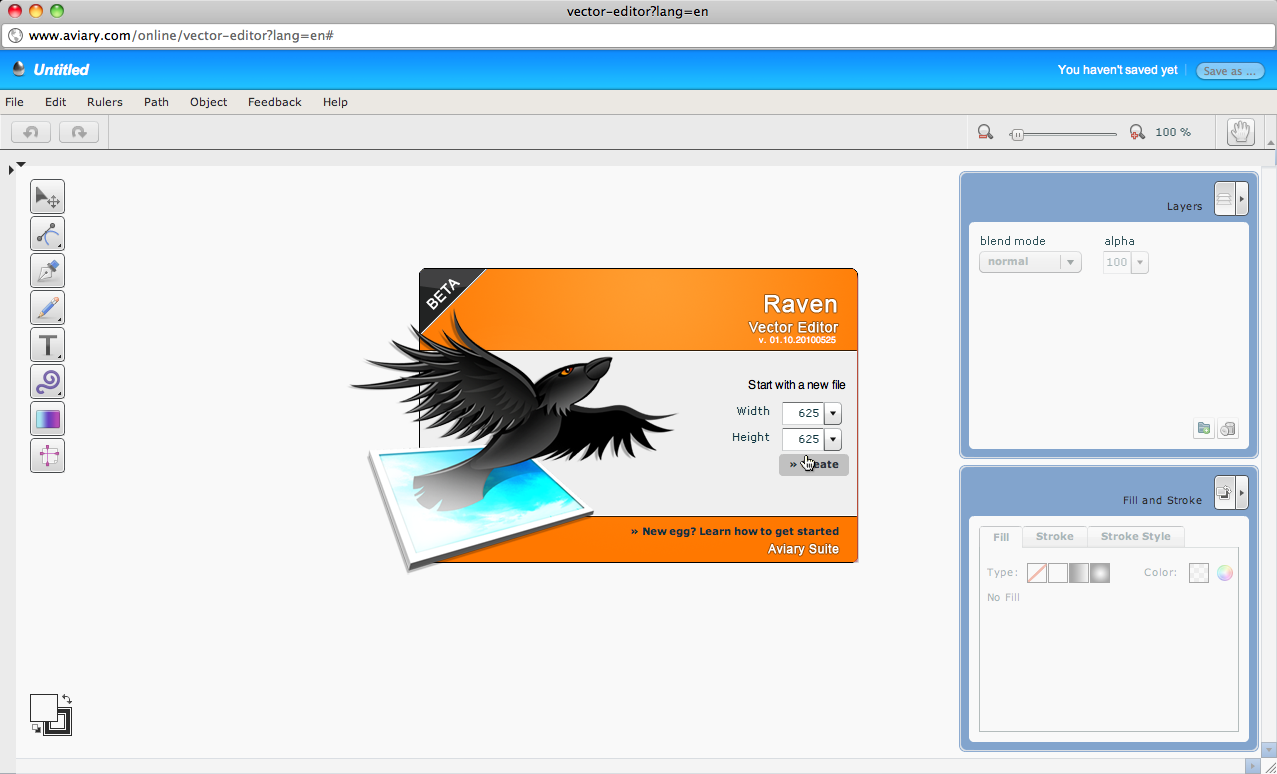Click the zoom out magnifier

(x=985, y=132)
